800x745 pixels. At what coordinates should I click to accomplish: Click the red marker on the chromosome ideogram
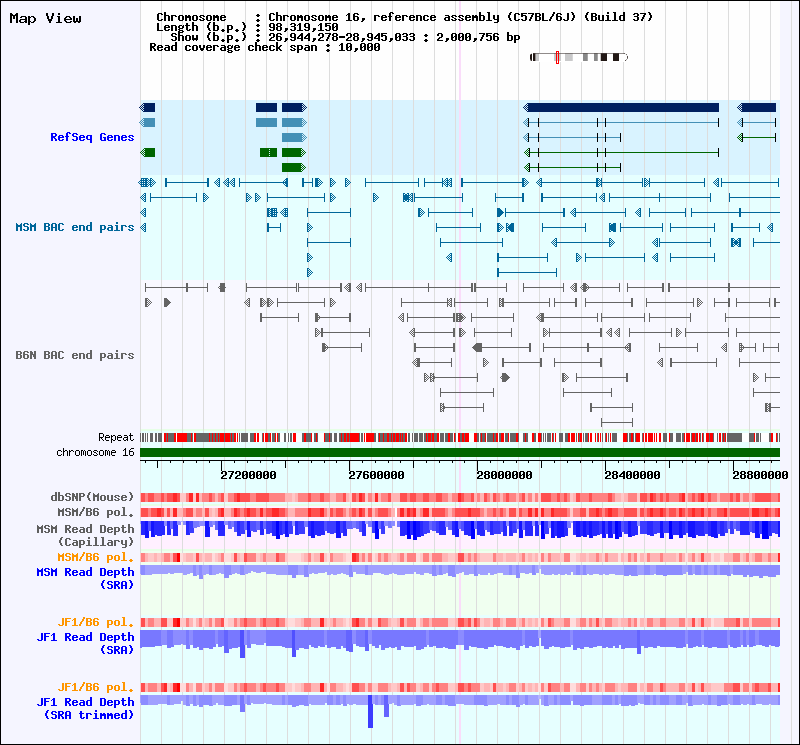click(557, 57)
